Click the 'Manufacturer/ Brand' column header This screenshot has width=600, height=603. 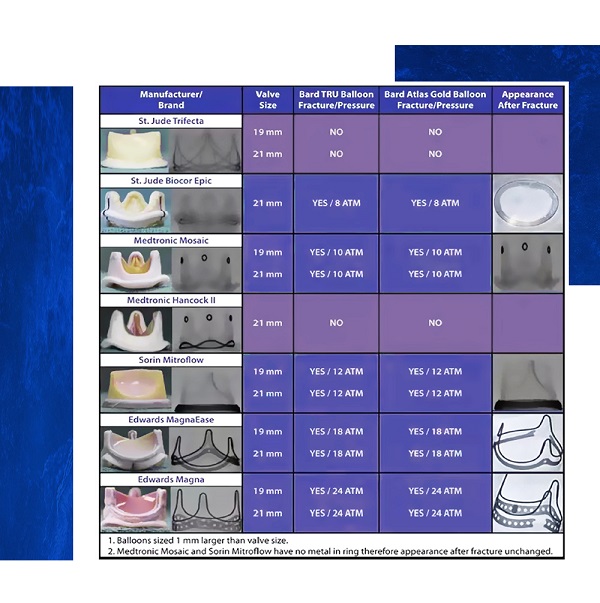click(x=171, y=100)
